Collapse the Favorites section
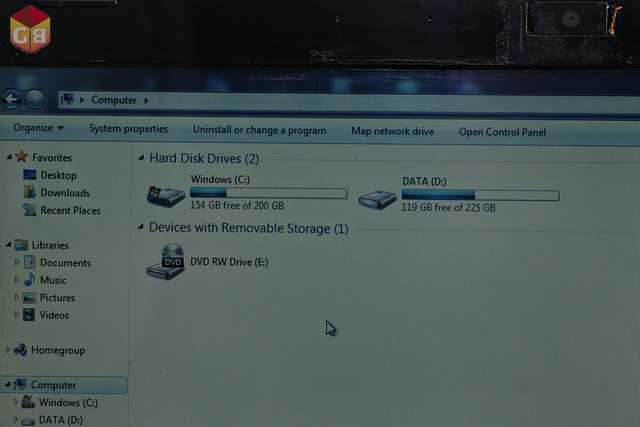This screenshot has width=640, height=427. pyautogui.click(x=9, y=157)
